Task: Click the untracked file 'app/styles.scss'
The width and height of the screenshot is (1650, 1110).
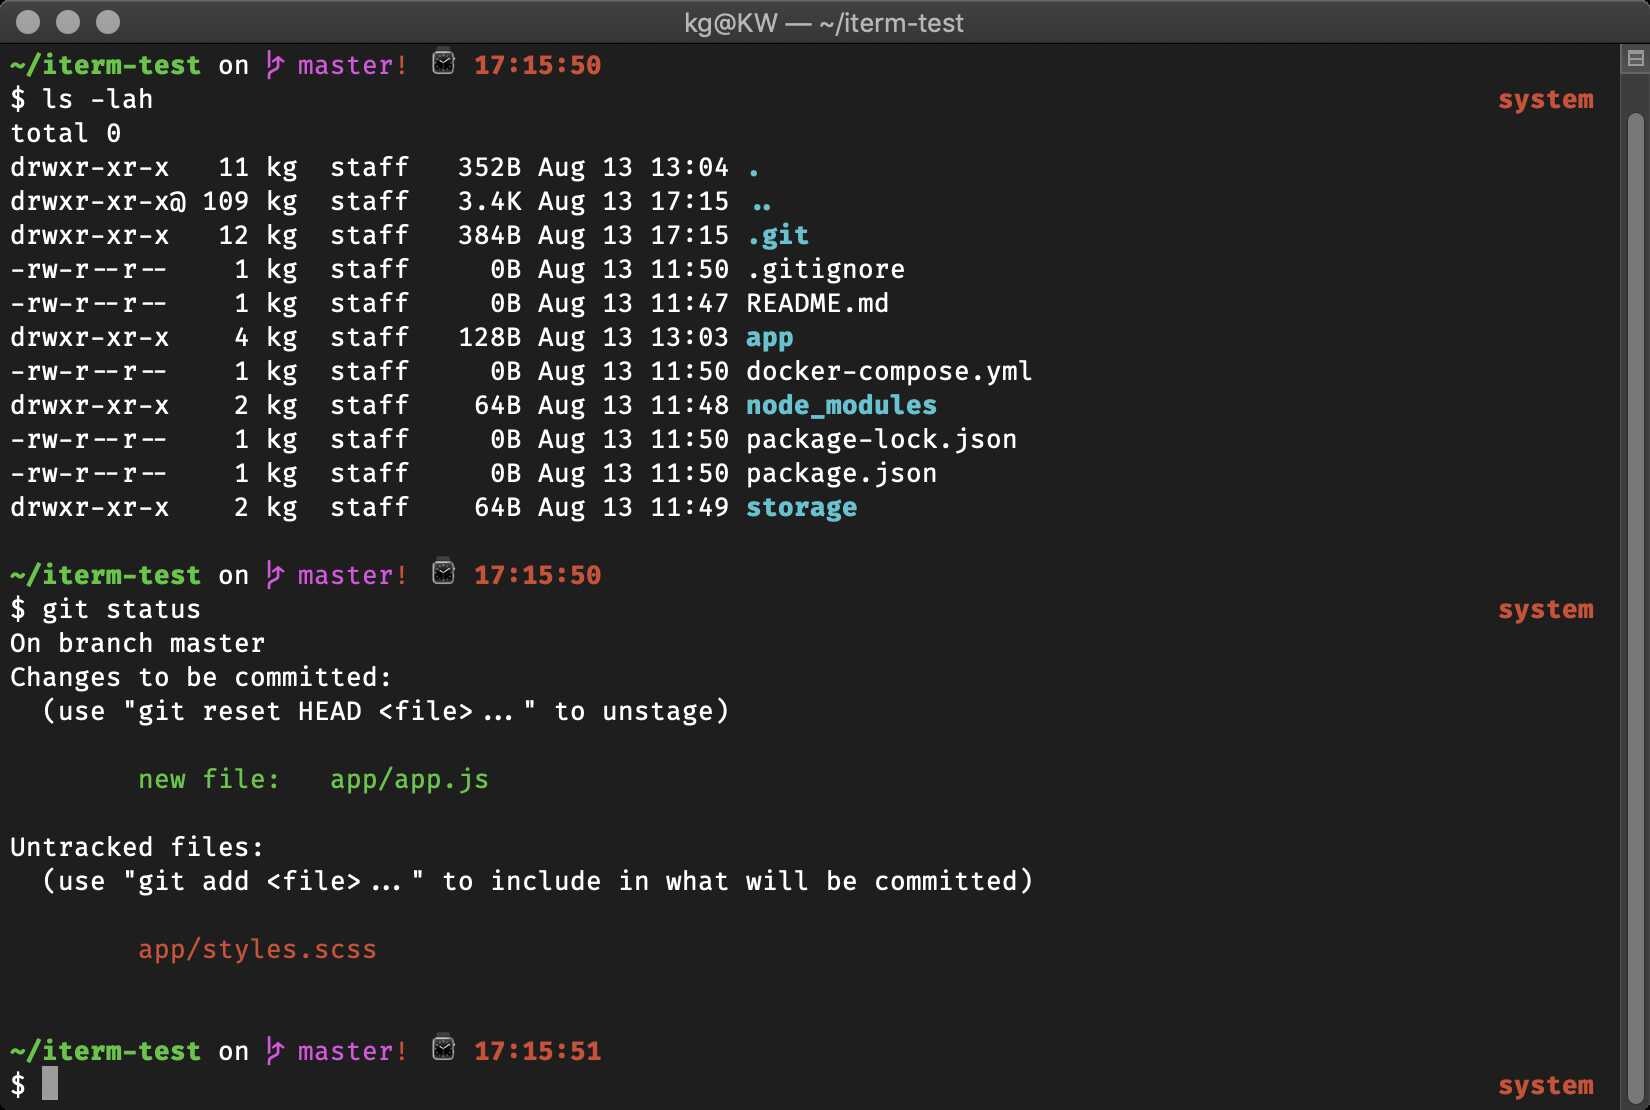Action: [x=258, y=949]
